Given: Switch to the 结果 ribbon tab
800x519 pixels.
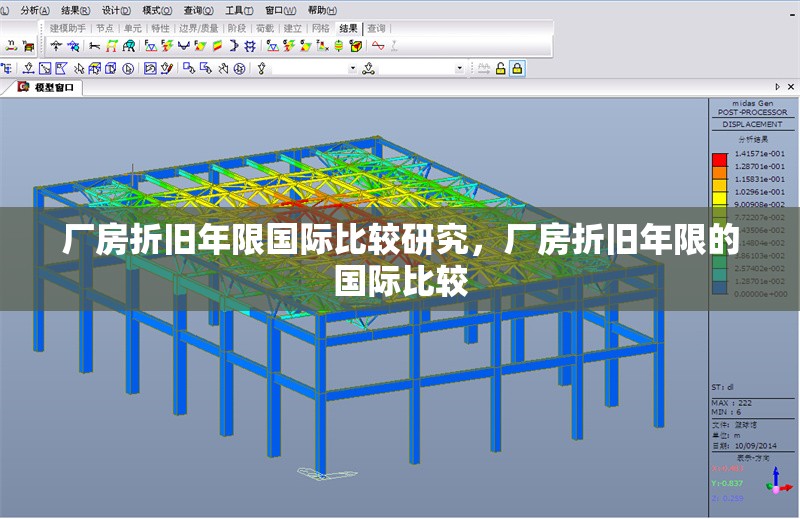Looking at the screenshot, I should [x=348, y=28].
